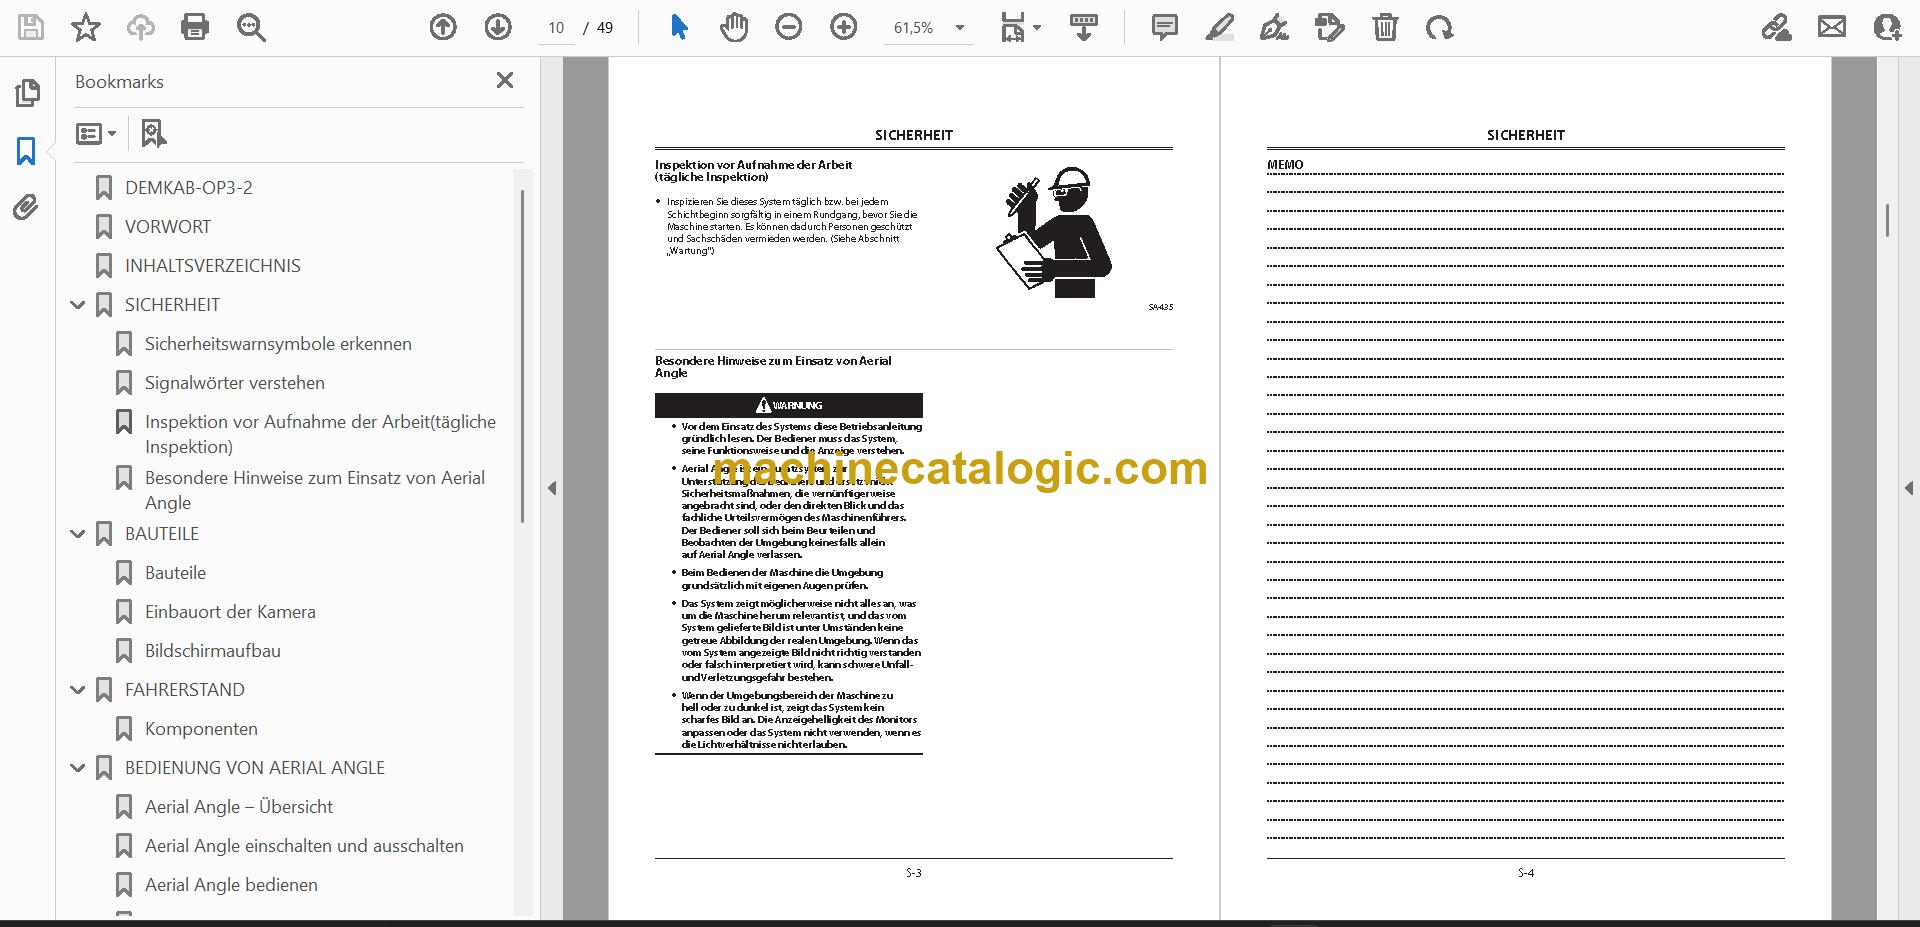This screenshot has height=927, width=1920.
Task: Open the attachments paperclip panel
Action: click(26, 207)
